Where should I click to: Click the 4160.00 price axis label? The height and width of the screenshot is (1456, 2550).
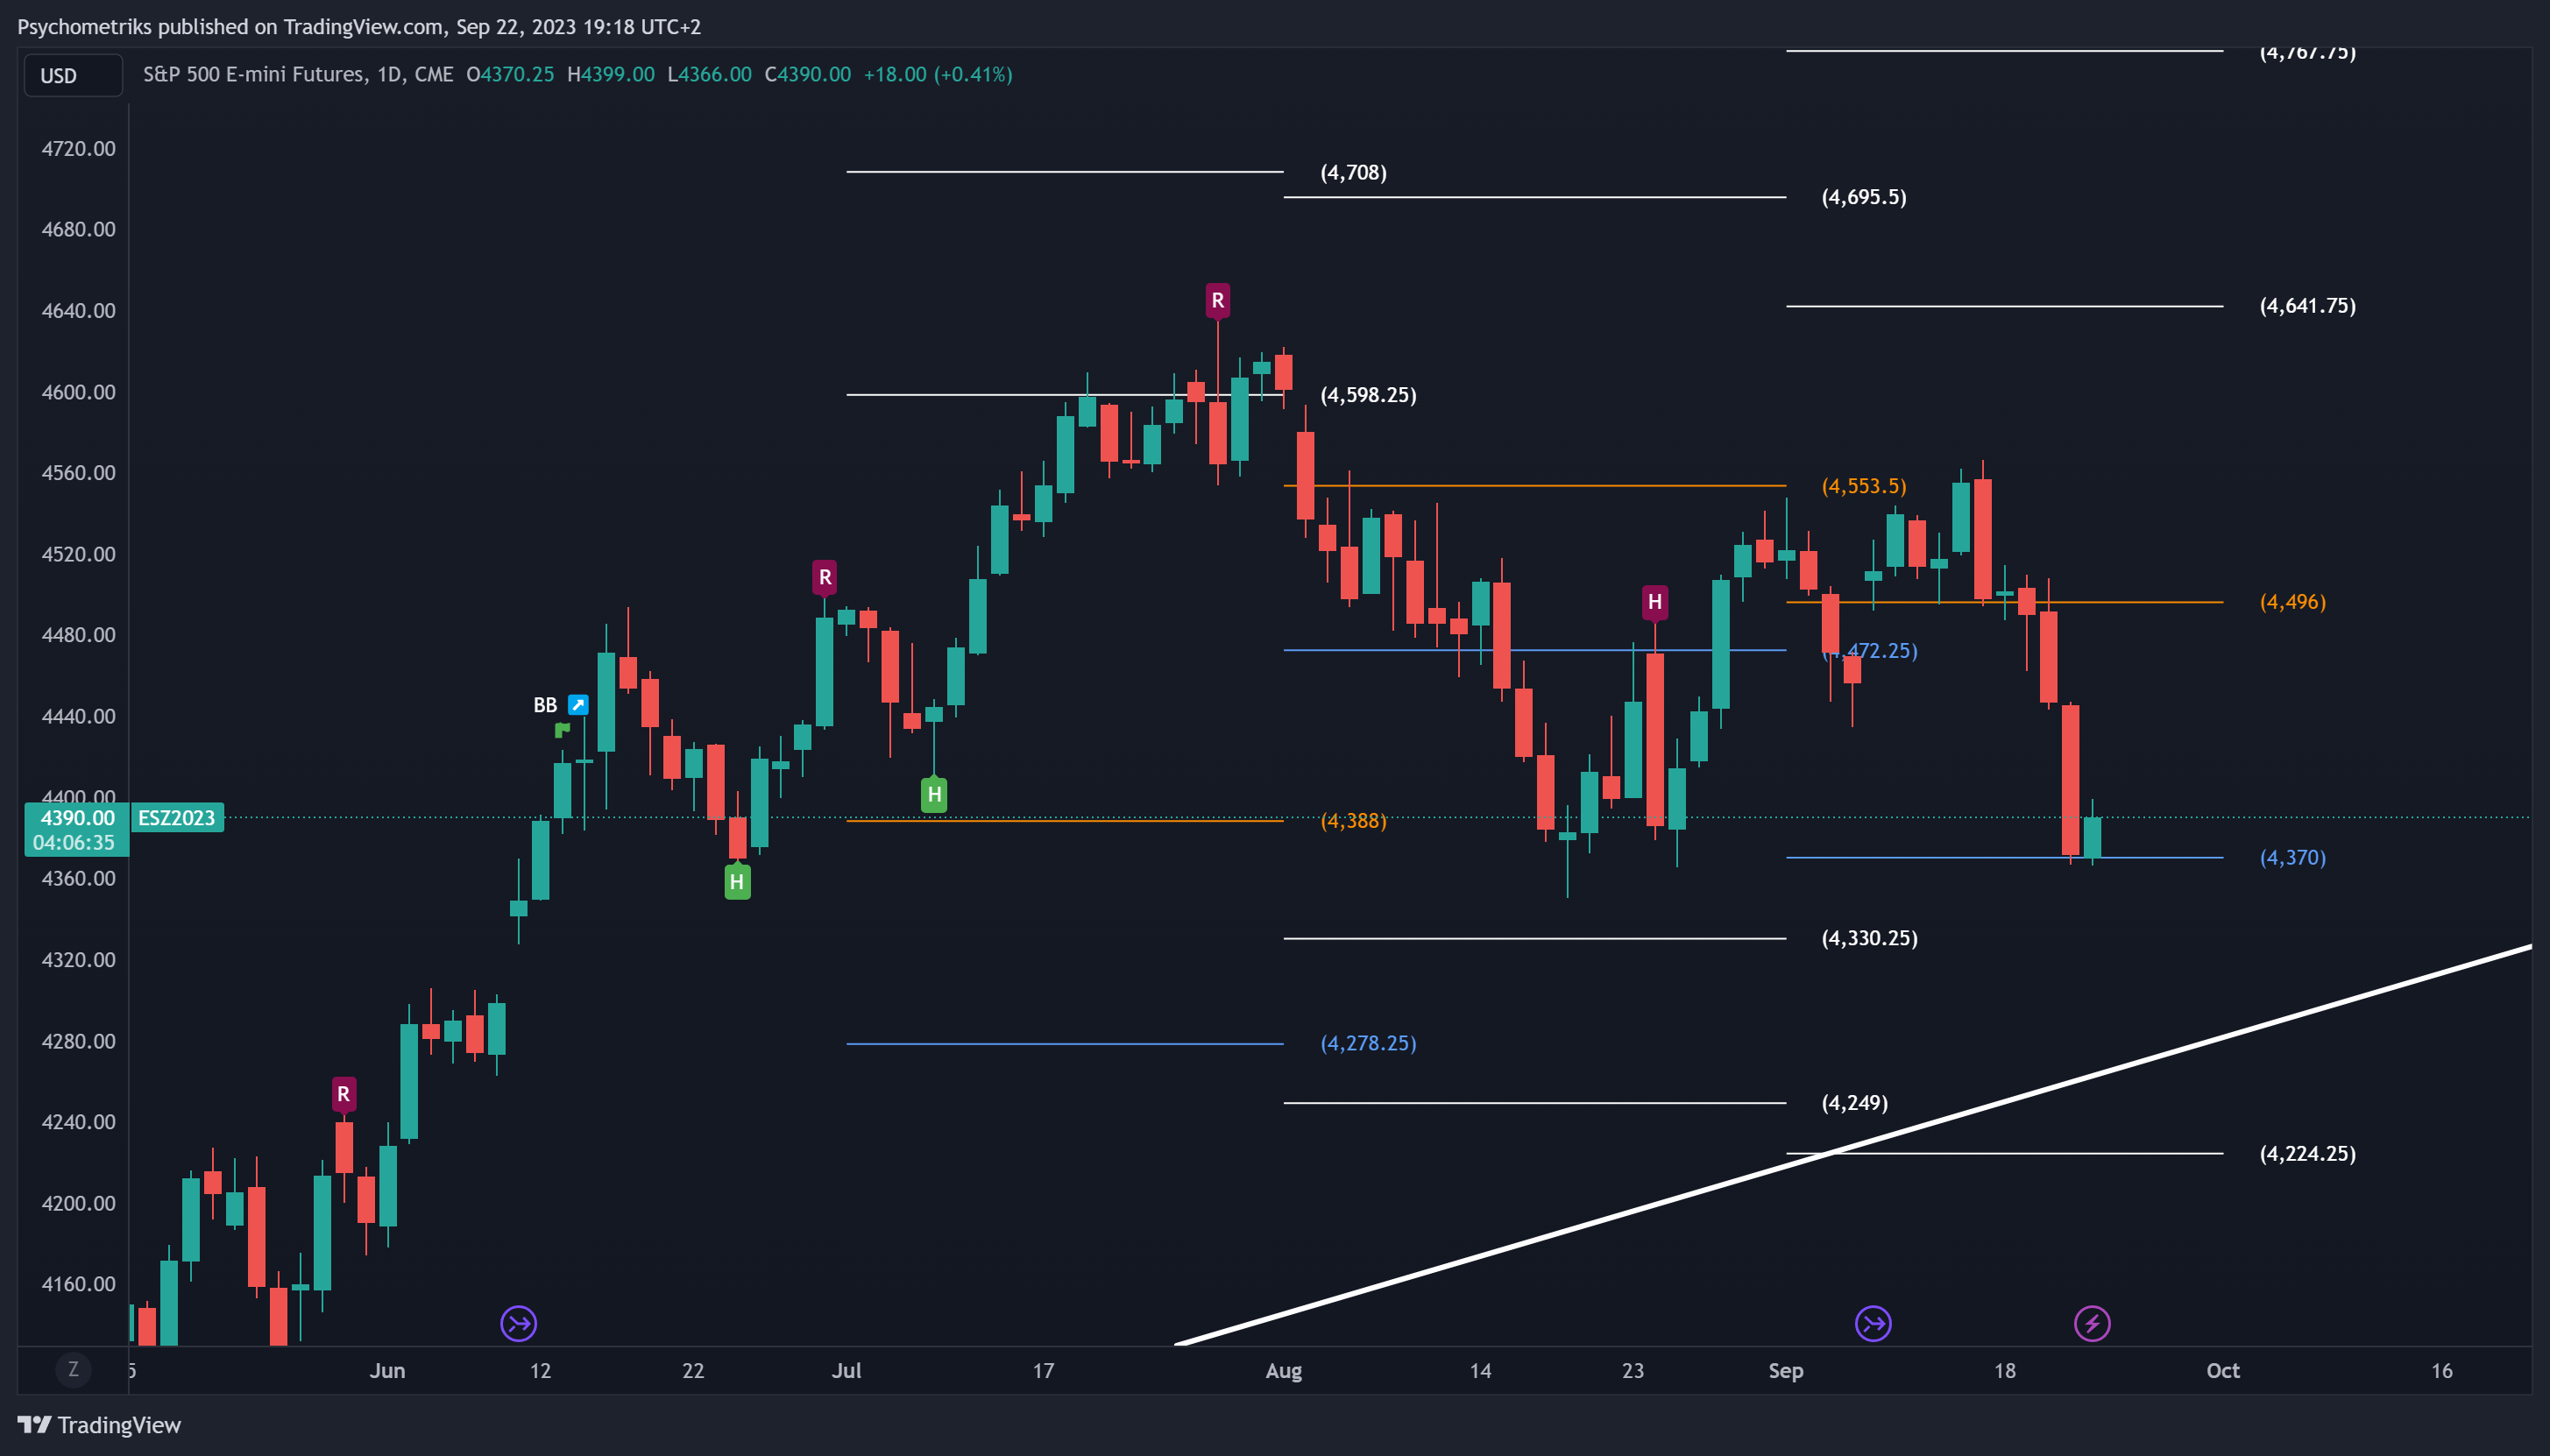tap(78, 1284)
